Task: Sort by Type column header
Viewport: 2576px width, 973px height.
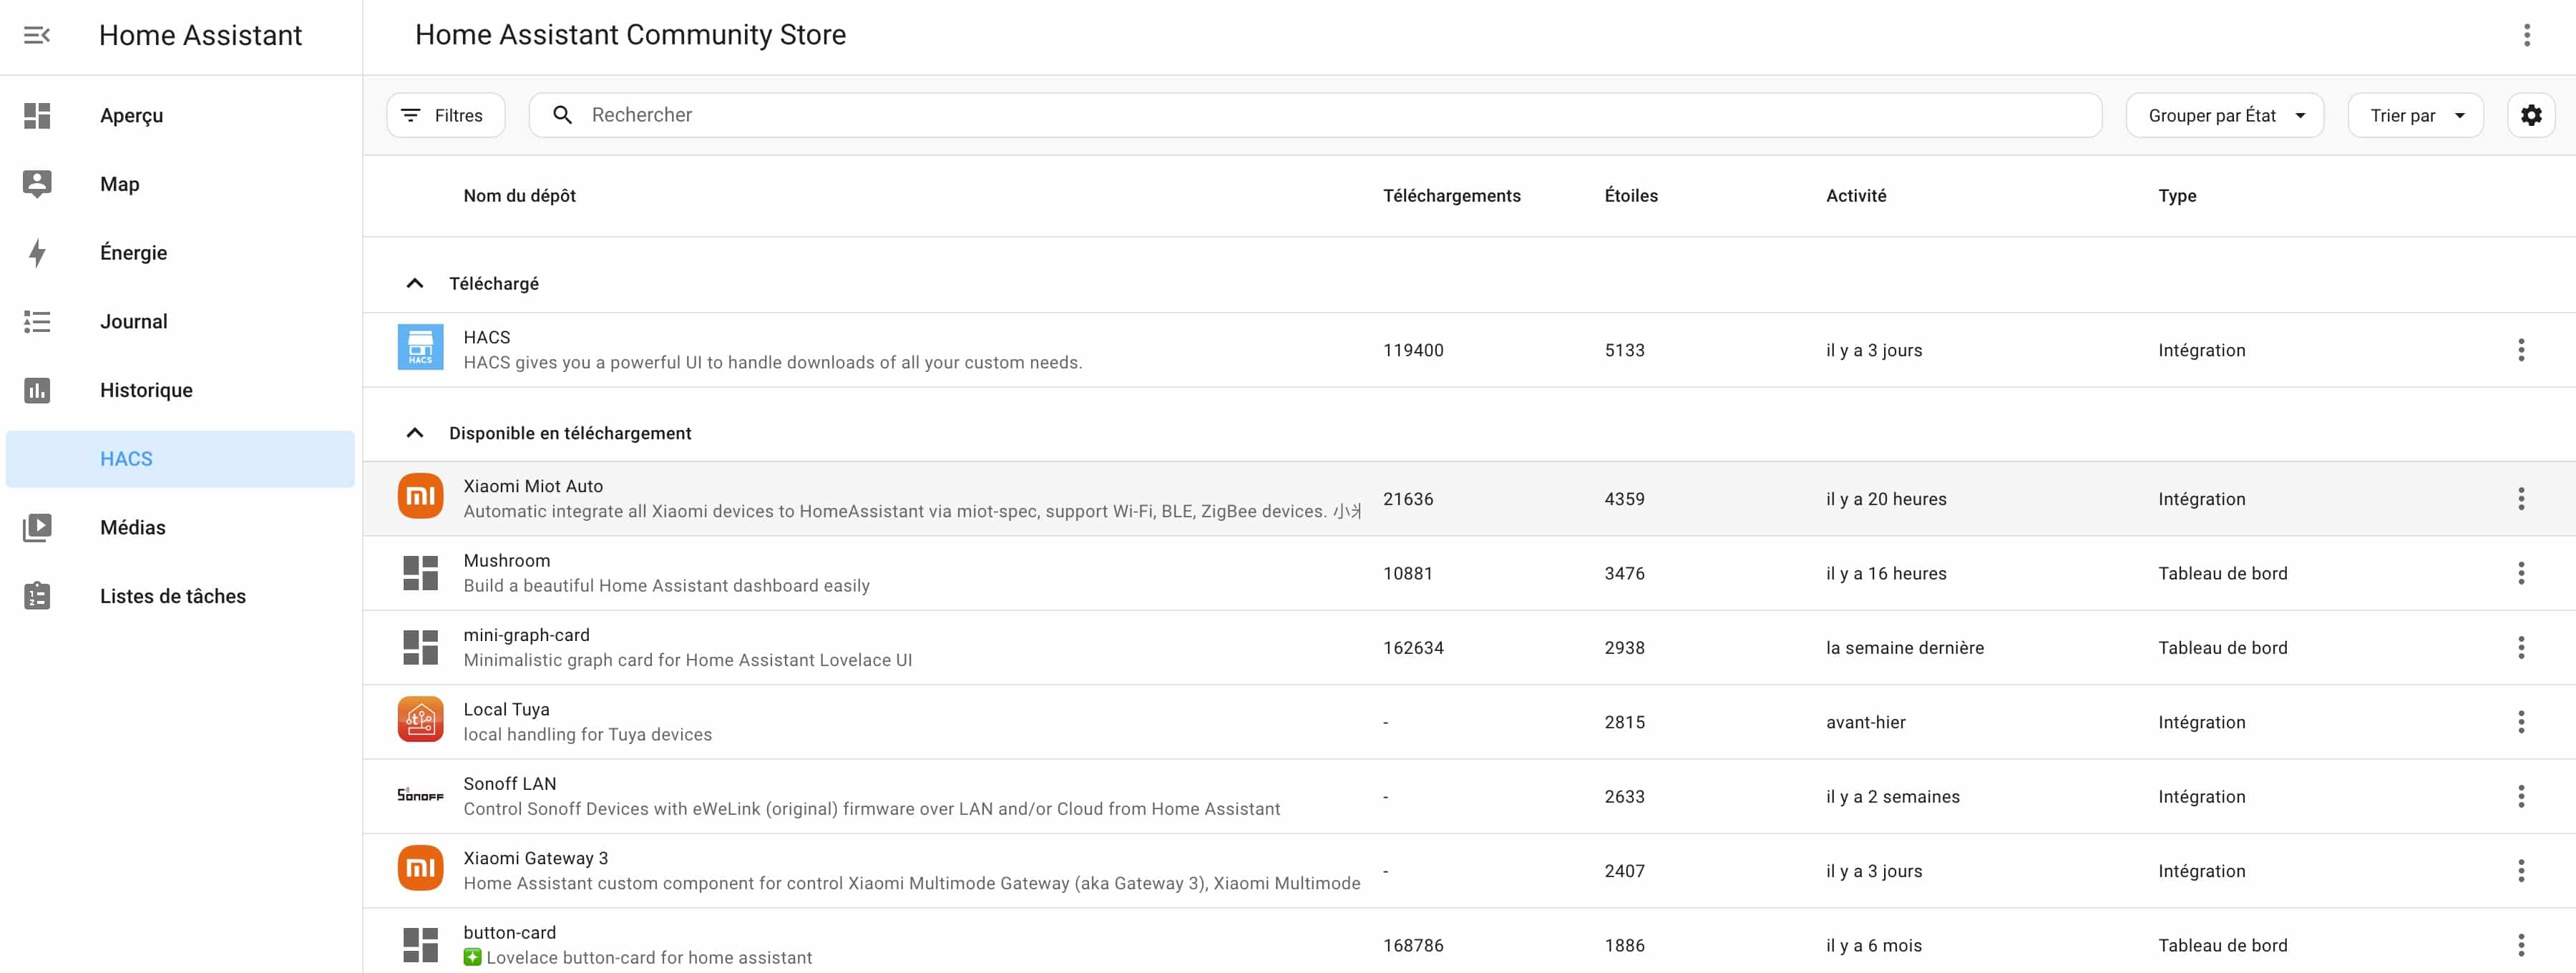Action: point(2177,196)
